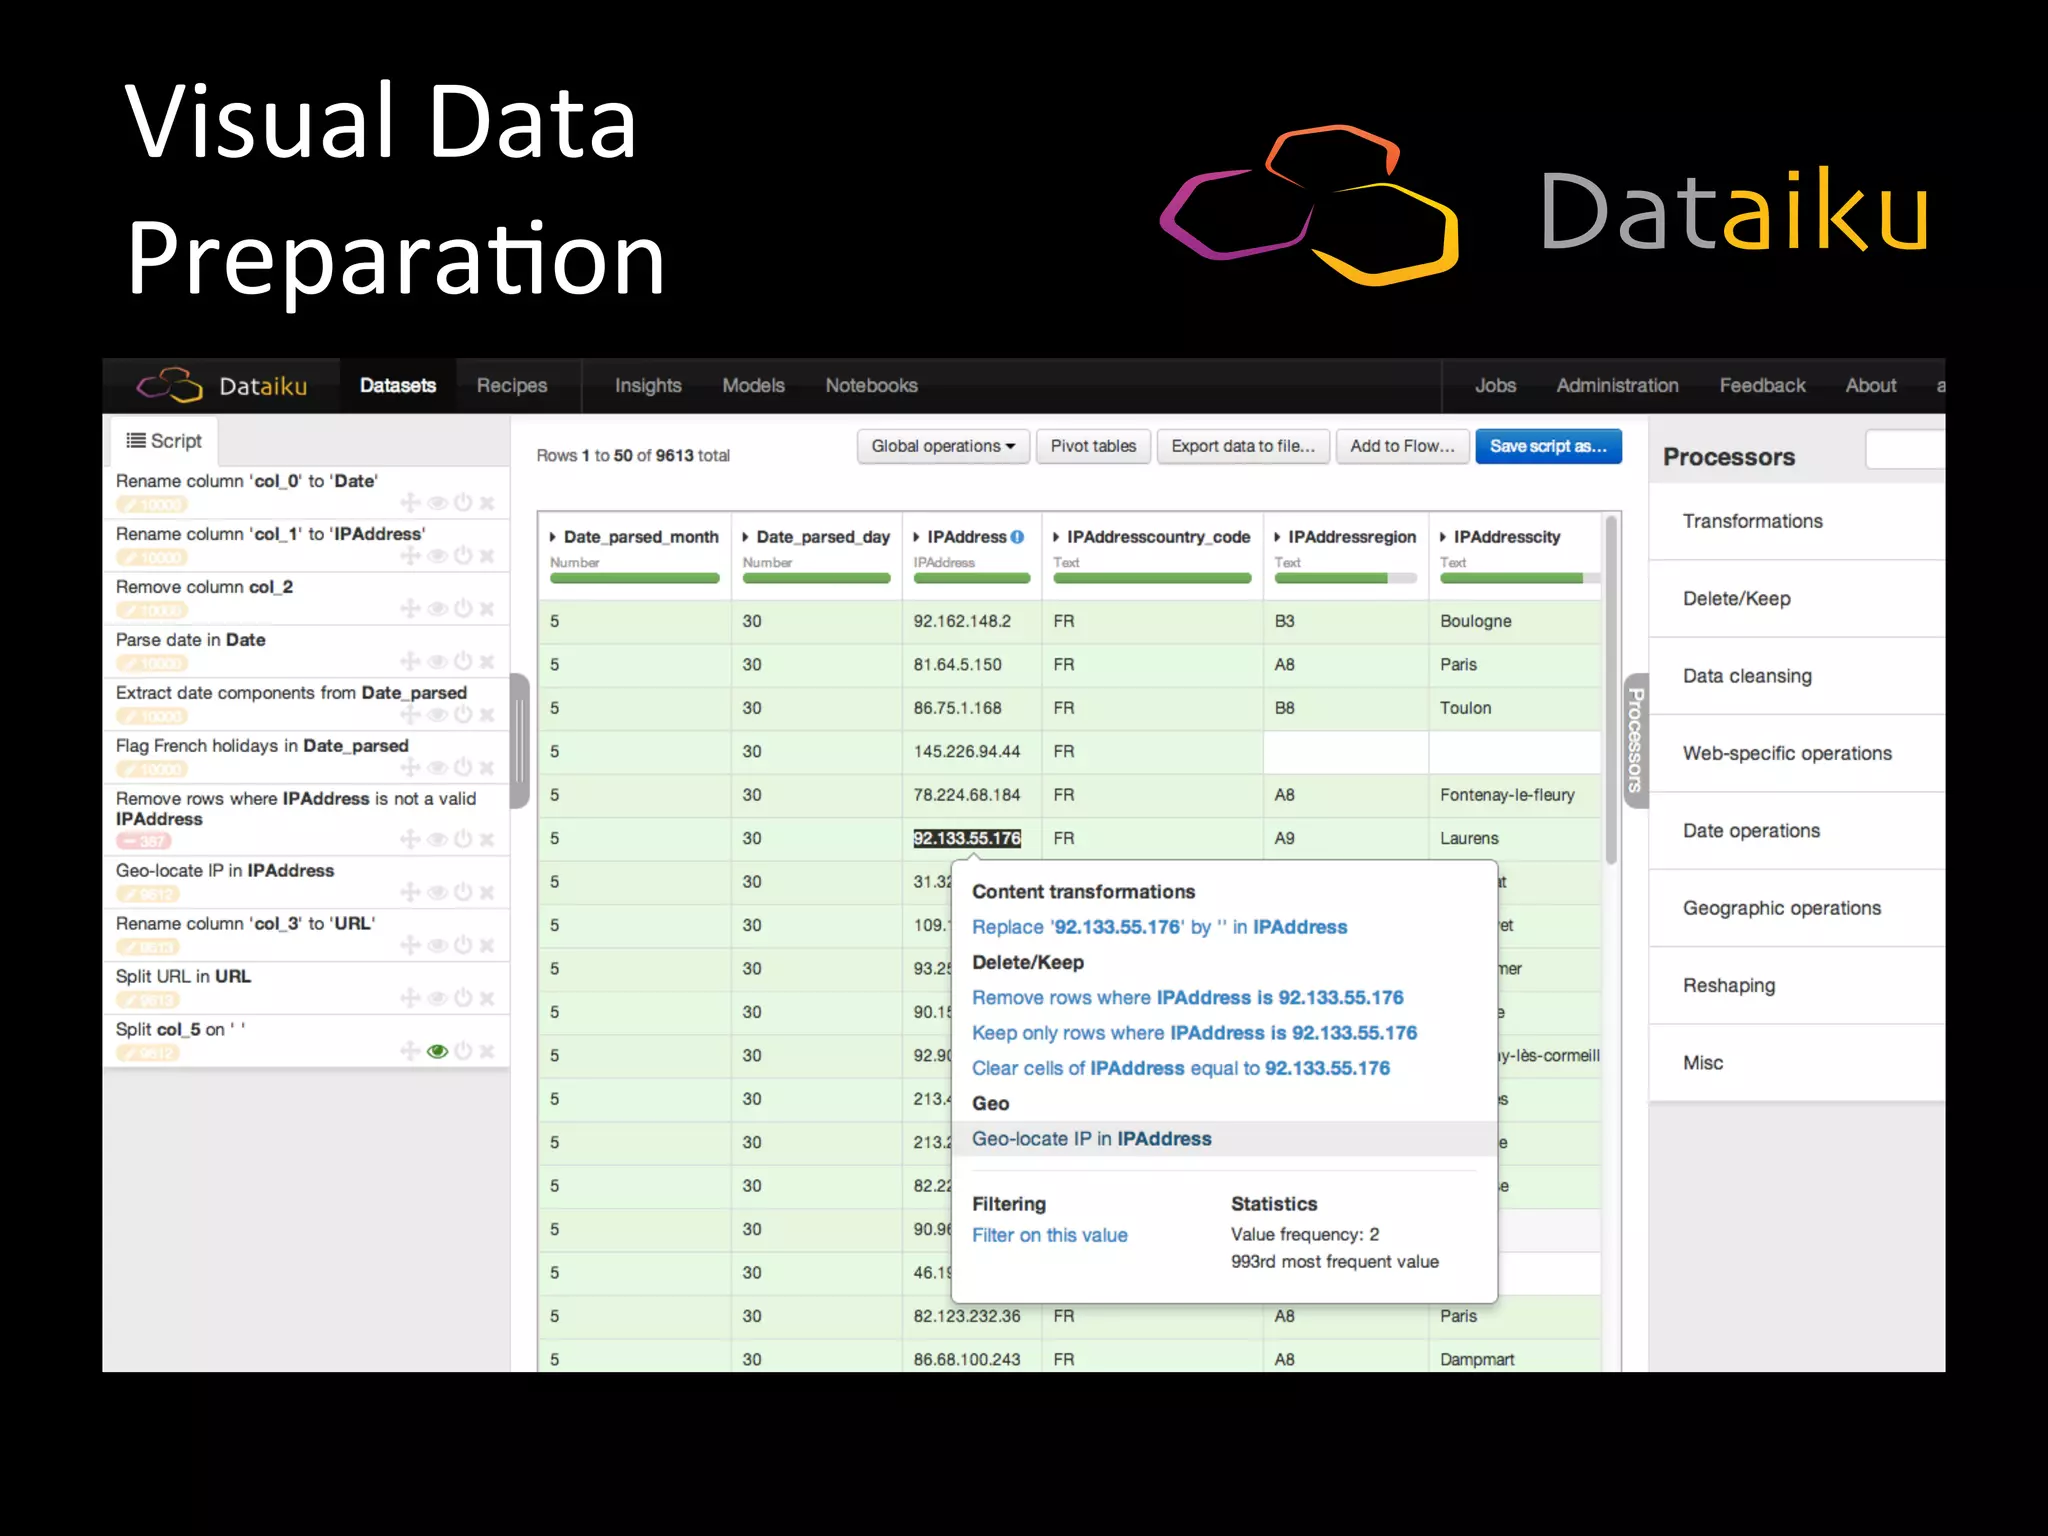Expand the IPAddress column header menu

pos(917,537)
